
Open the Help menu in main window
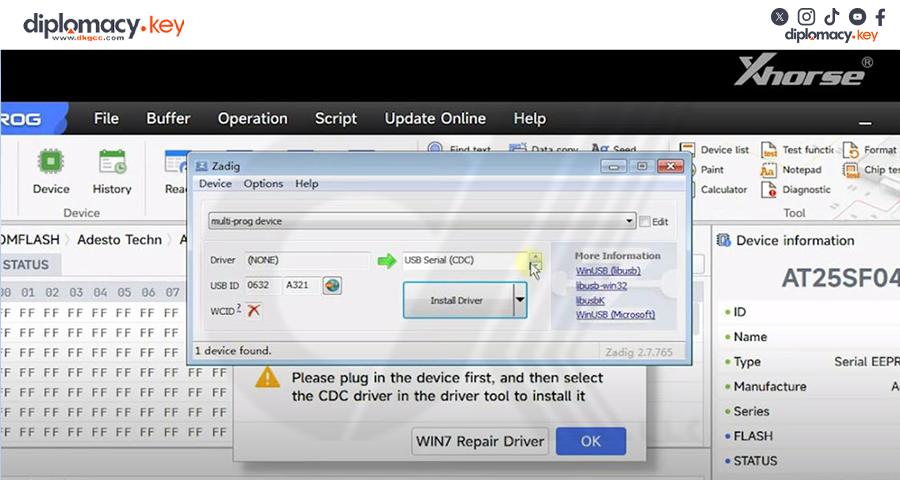pyautogui.click(x=530, y=118)
